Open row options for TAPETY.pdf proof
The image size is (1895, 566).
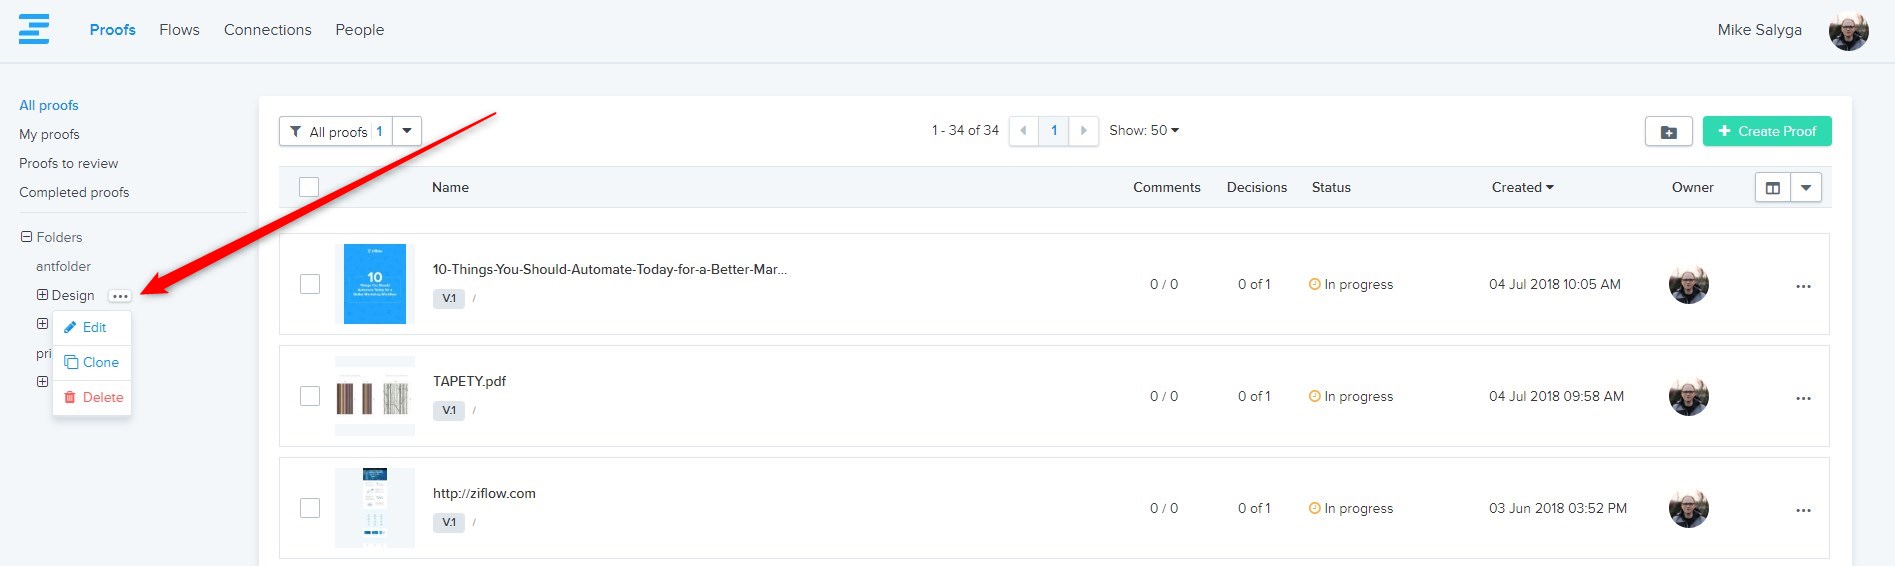click(x=1802, y=398)
